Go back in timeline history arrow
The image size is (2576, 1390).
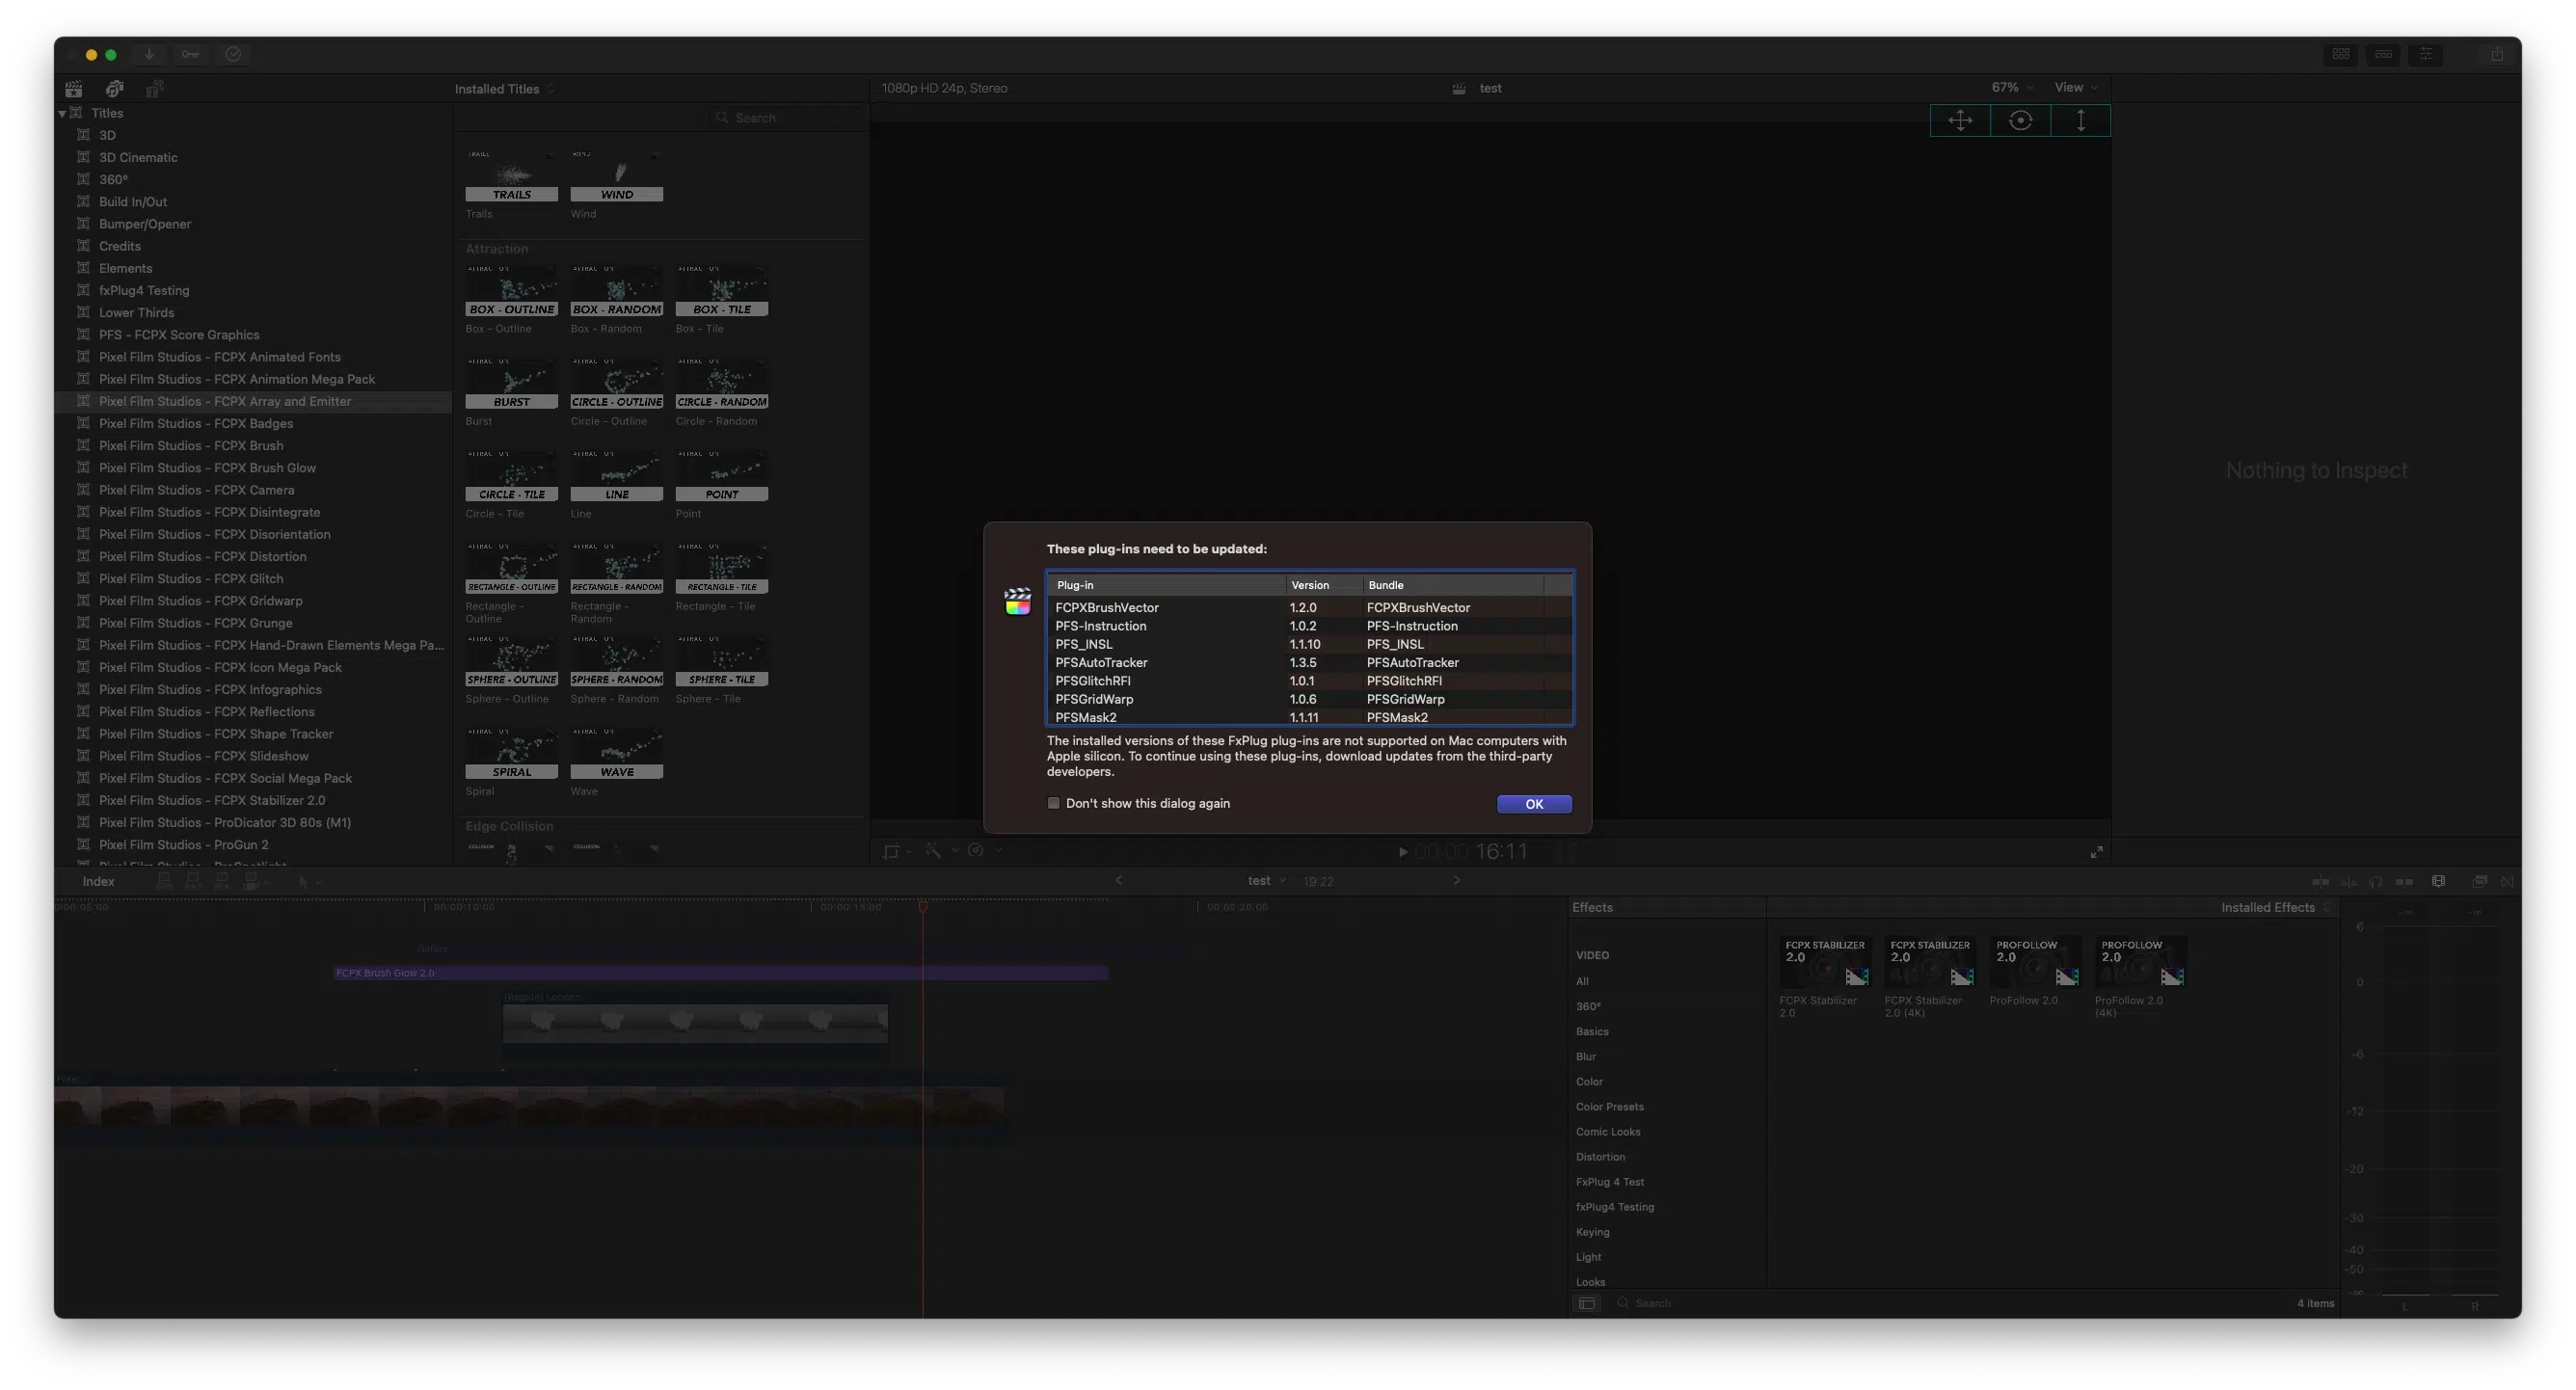click(x=1119, y=881)
